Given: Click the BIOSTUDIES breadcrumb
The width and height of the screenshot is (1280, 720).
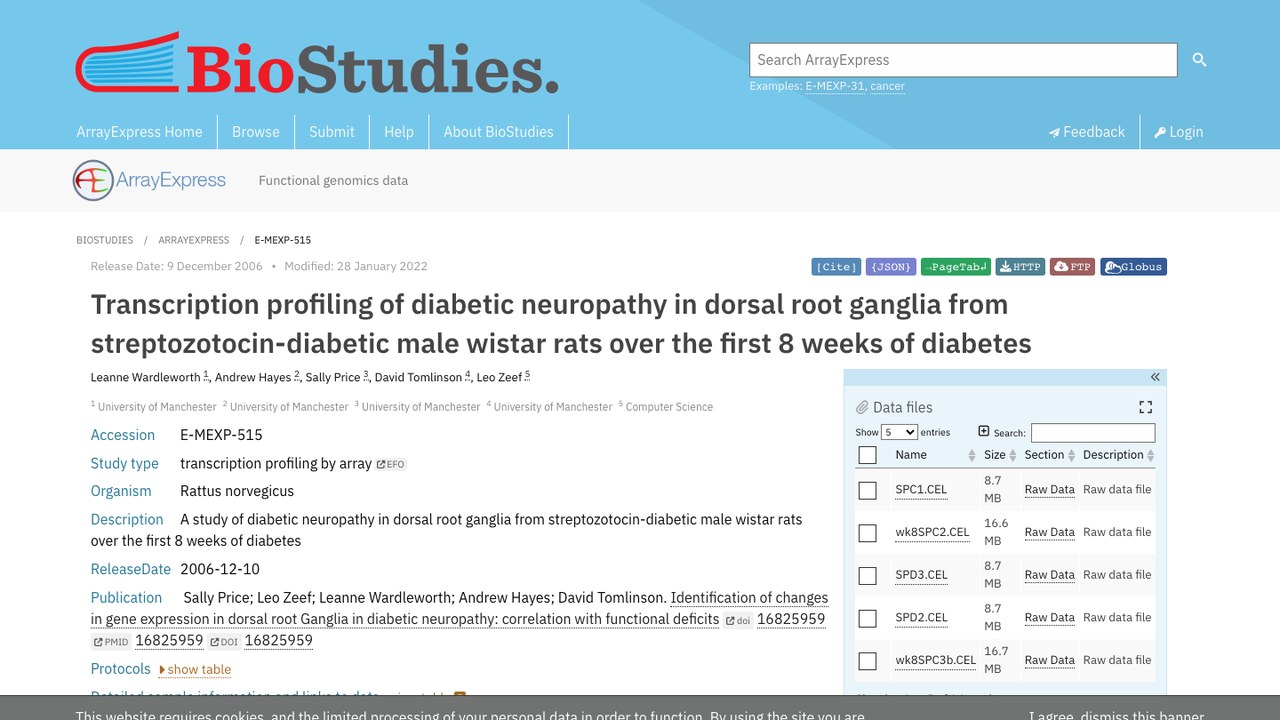Looking at the screenshot, I should point(105,240).
